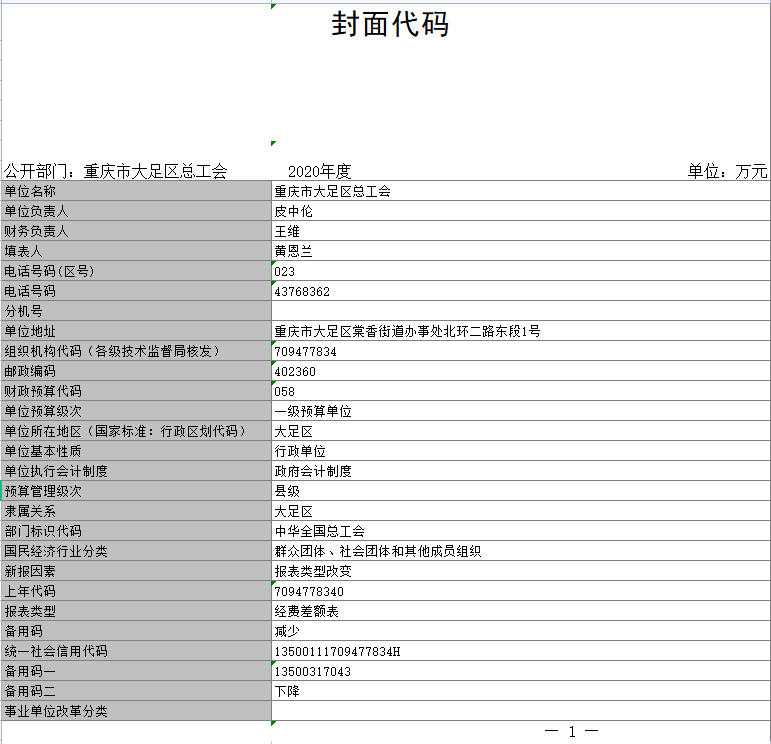Select value 县级

coord(287,491)
